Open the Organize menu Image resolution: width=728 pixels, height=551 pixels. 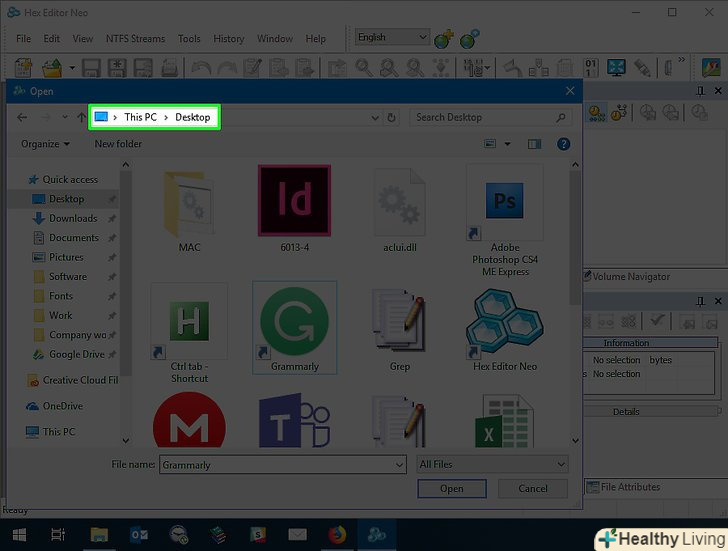pos(45,144)
